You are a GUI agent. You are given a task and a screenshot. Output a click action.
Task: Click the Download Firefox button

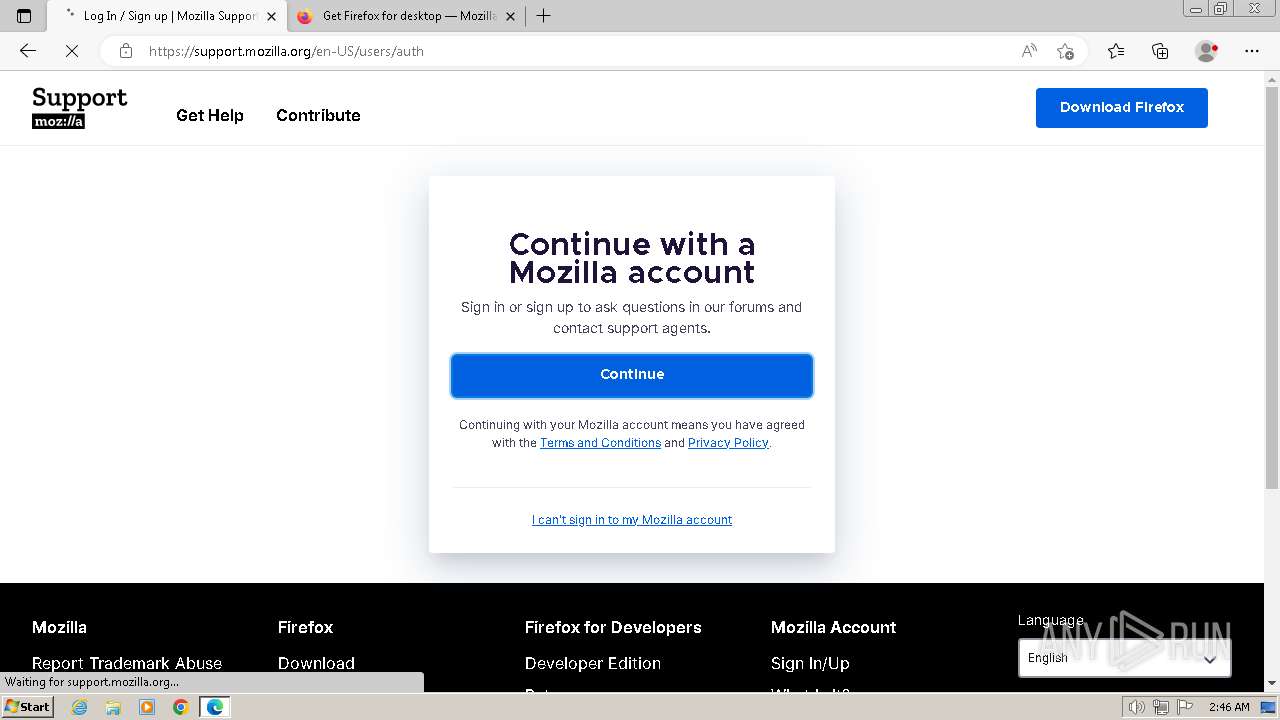[x=1122, y=107]
